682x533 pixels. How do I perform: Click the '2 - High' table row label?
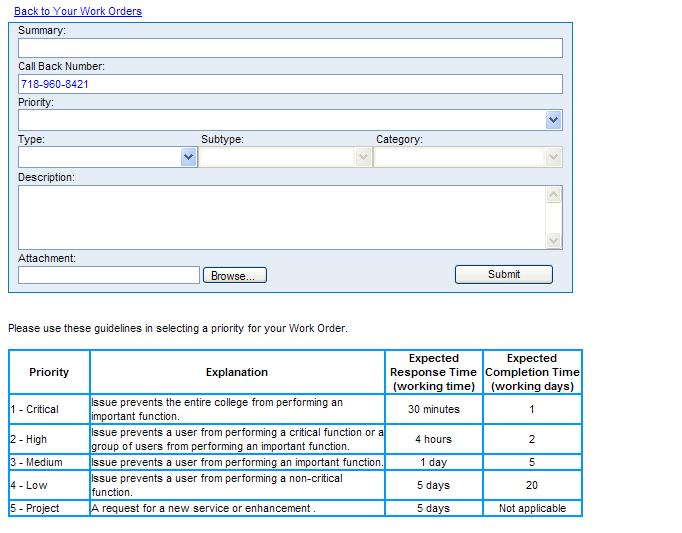49,439
